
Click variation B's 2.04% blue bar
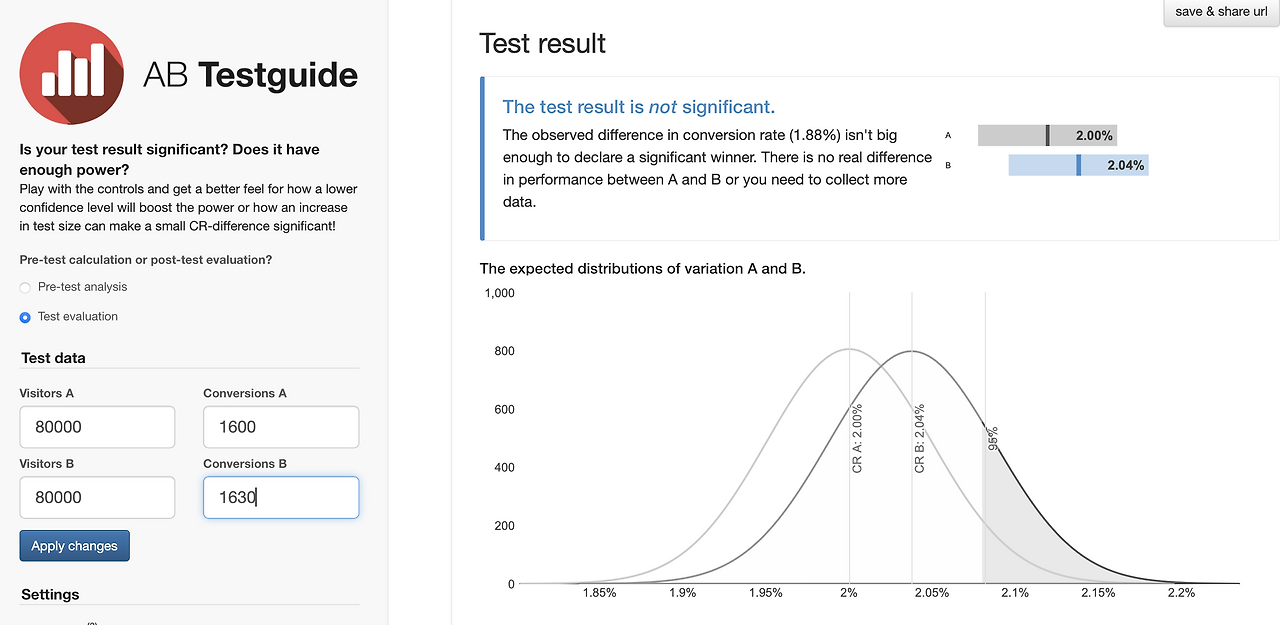coord(1077,165)
